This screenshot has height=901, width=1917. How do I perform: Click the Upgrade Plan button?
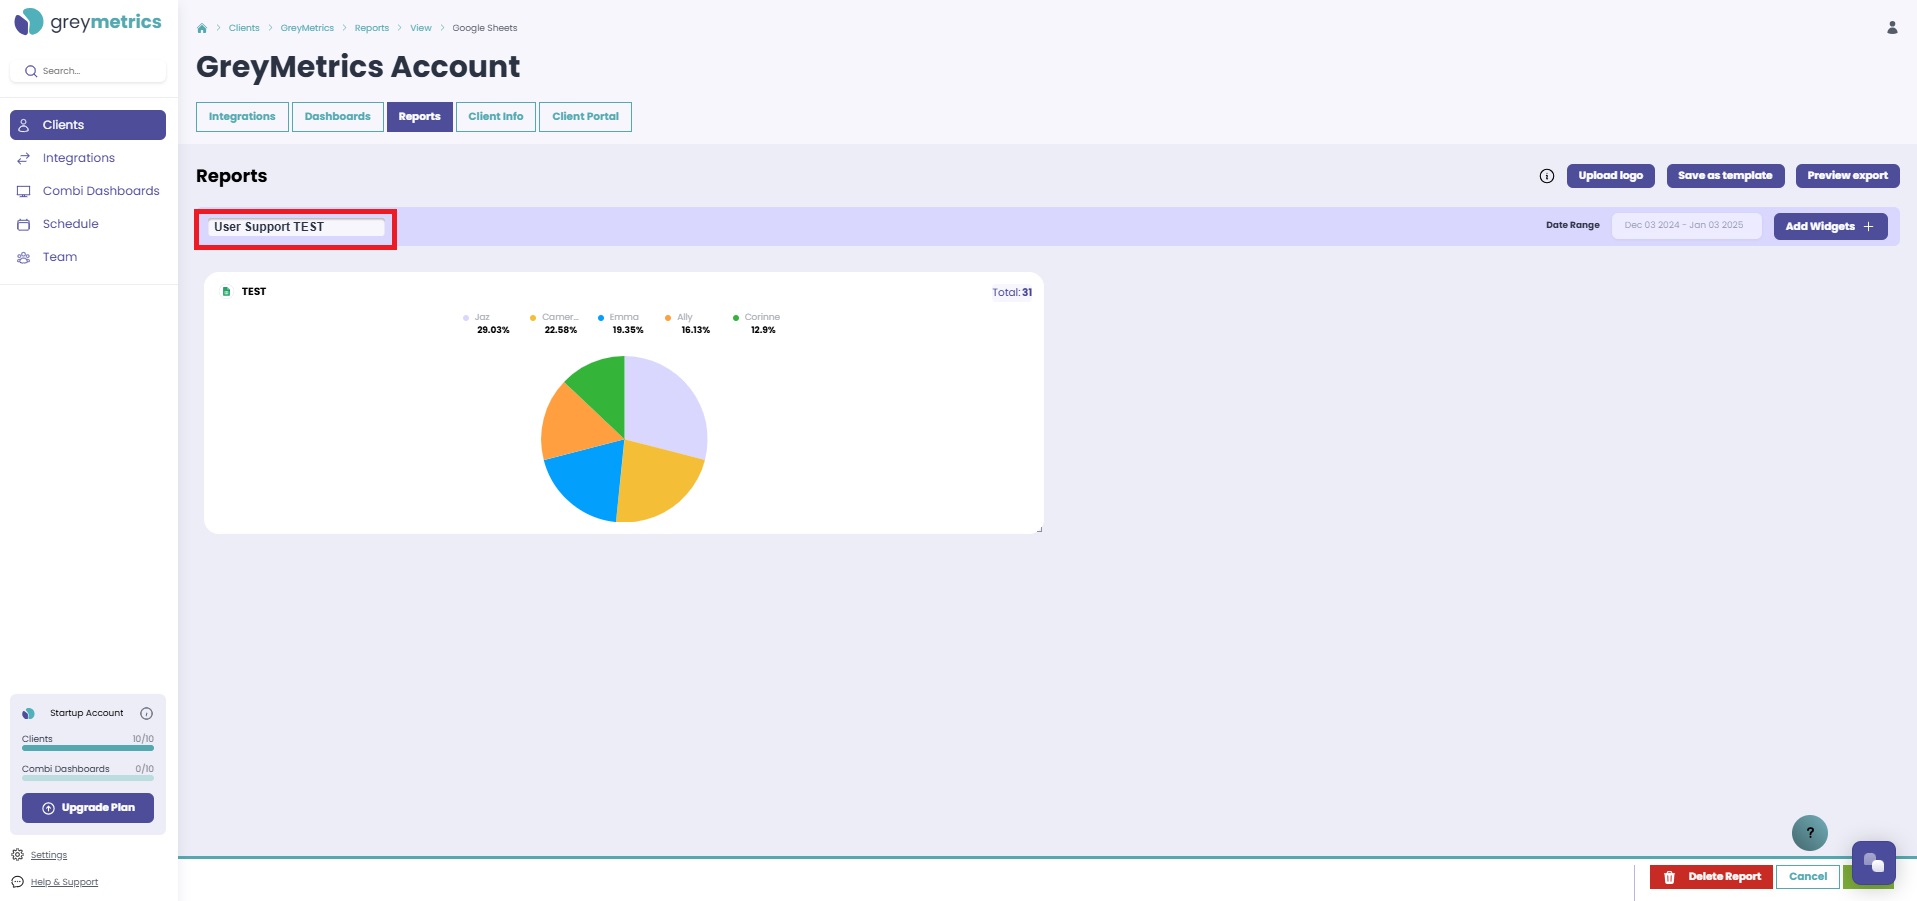(88, 808)
